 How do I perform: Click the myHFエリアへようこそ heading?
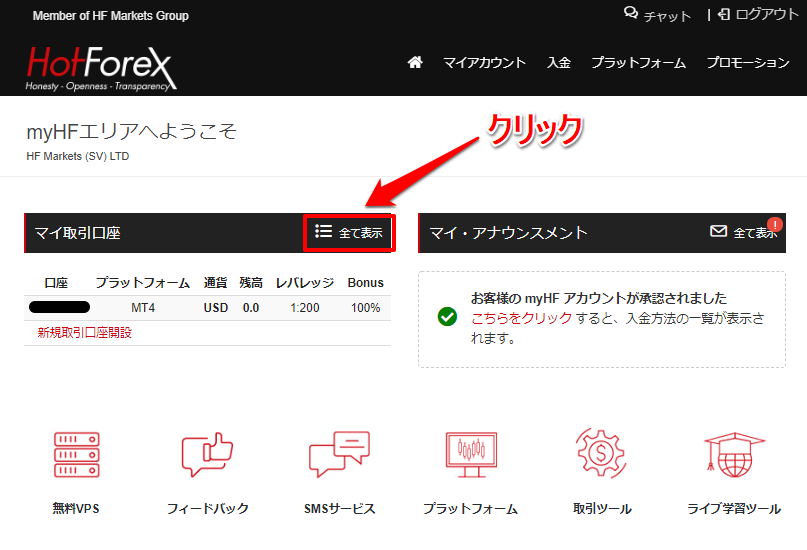tap(132, 132)
